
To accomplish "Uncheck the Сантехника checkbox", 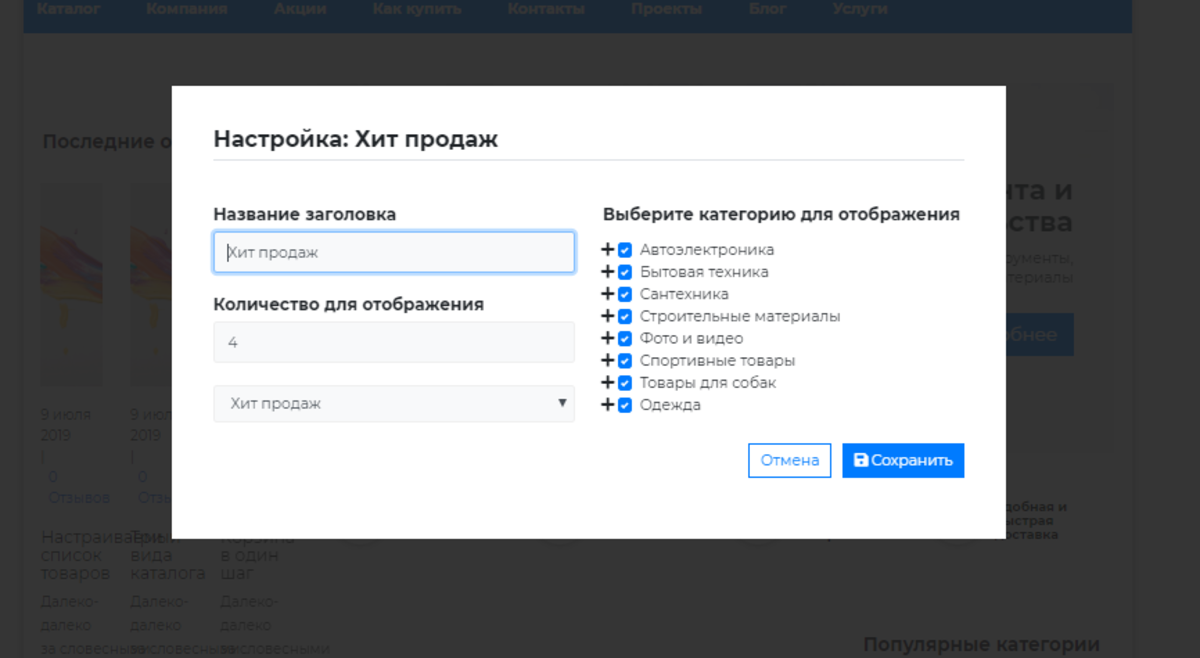I will 625,294.
